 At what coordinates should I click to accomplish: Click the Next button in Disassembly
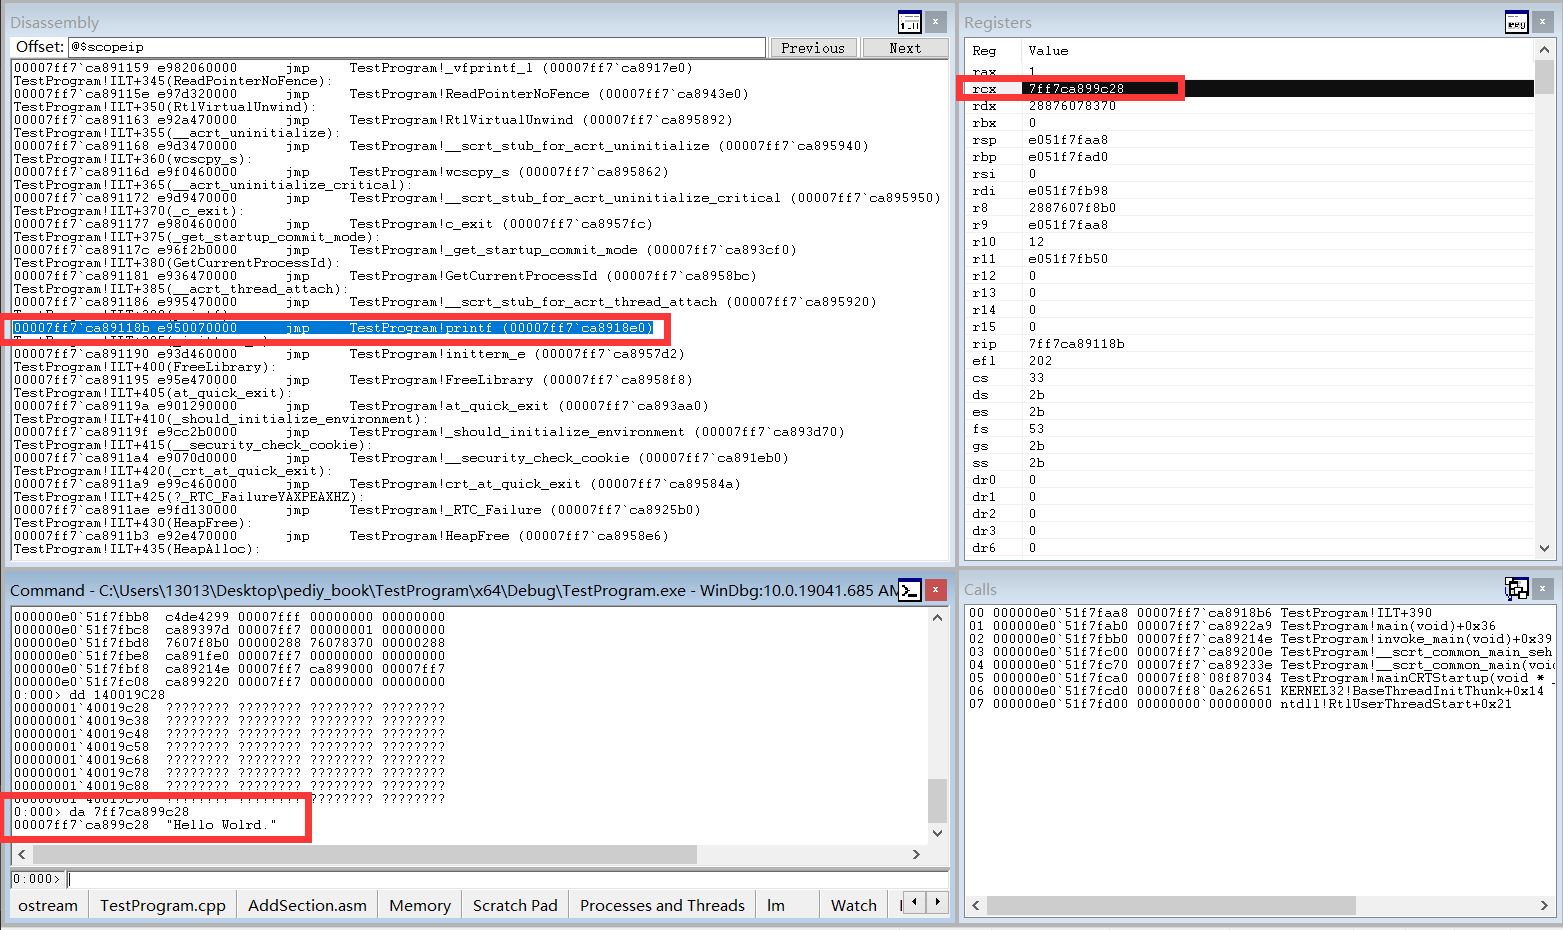click(x=904, y=48)
